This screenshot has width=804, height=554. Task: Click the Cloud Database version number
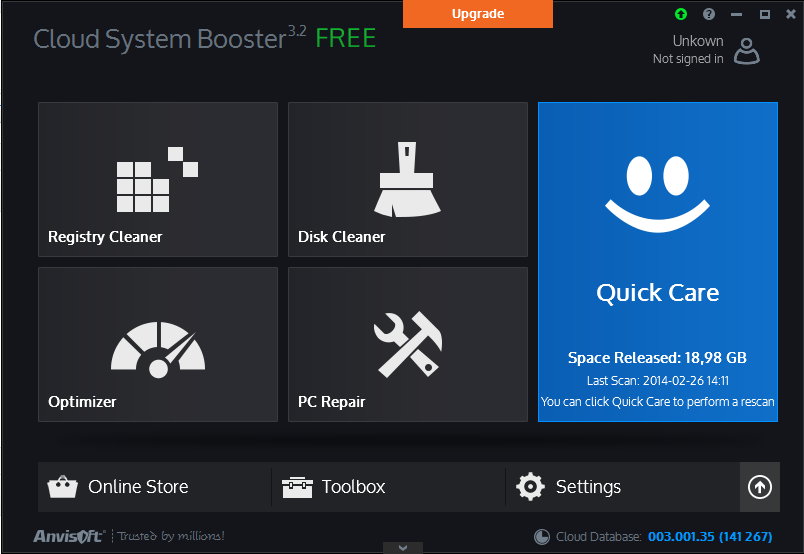710,537
